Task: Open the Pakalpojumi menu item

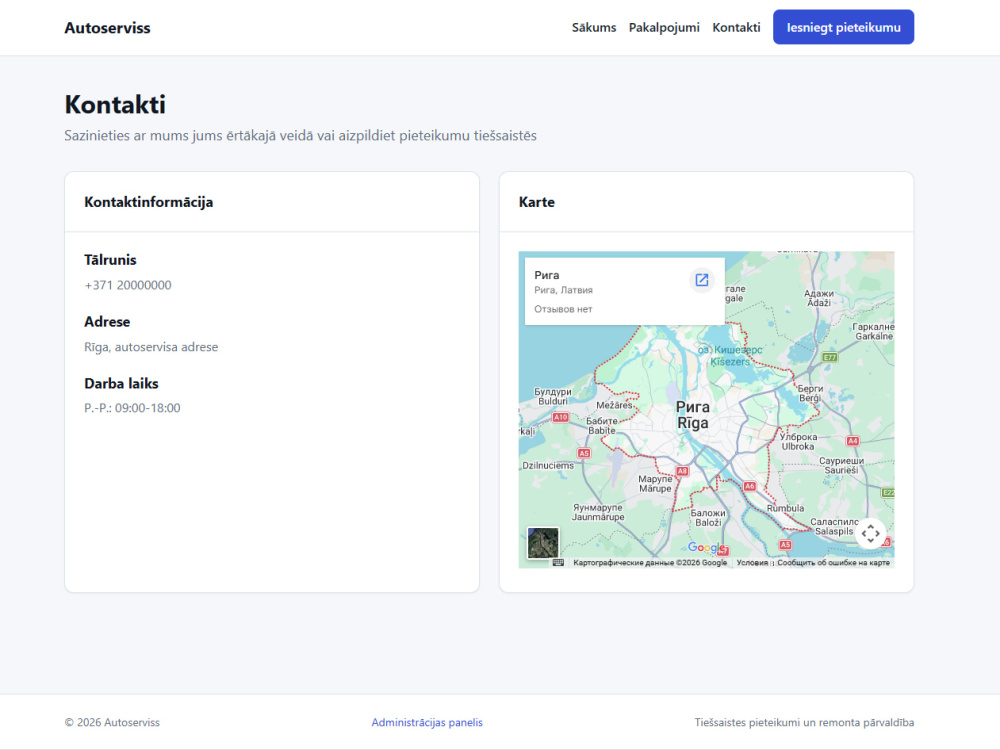Action: click(664, 27)
